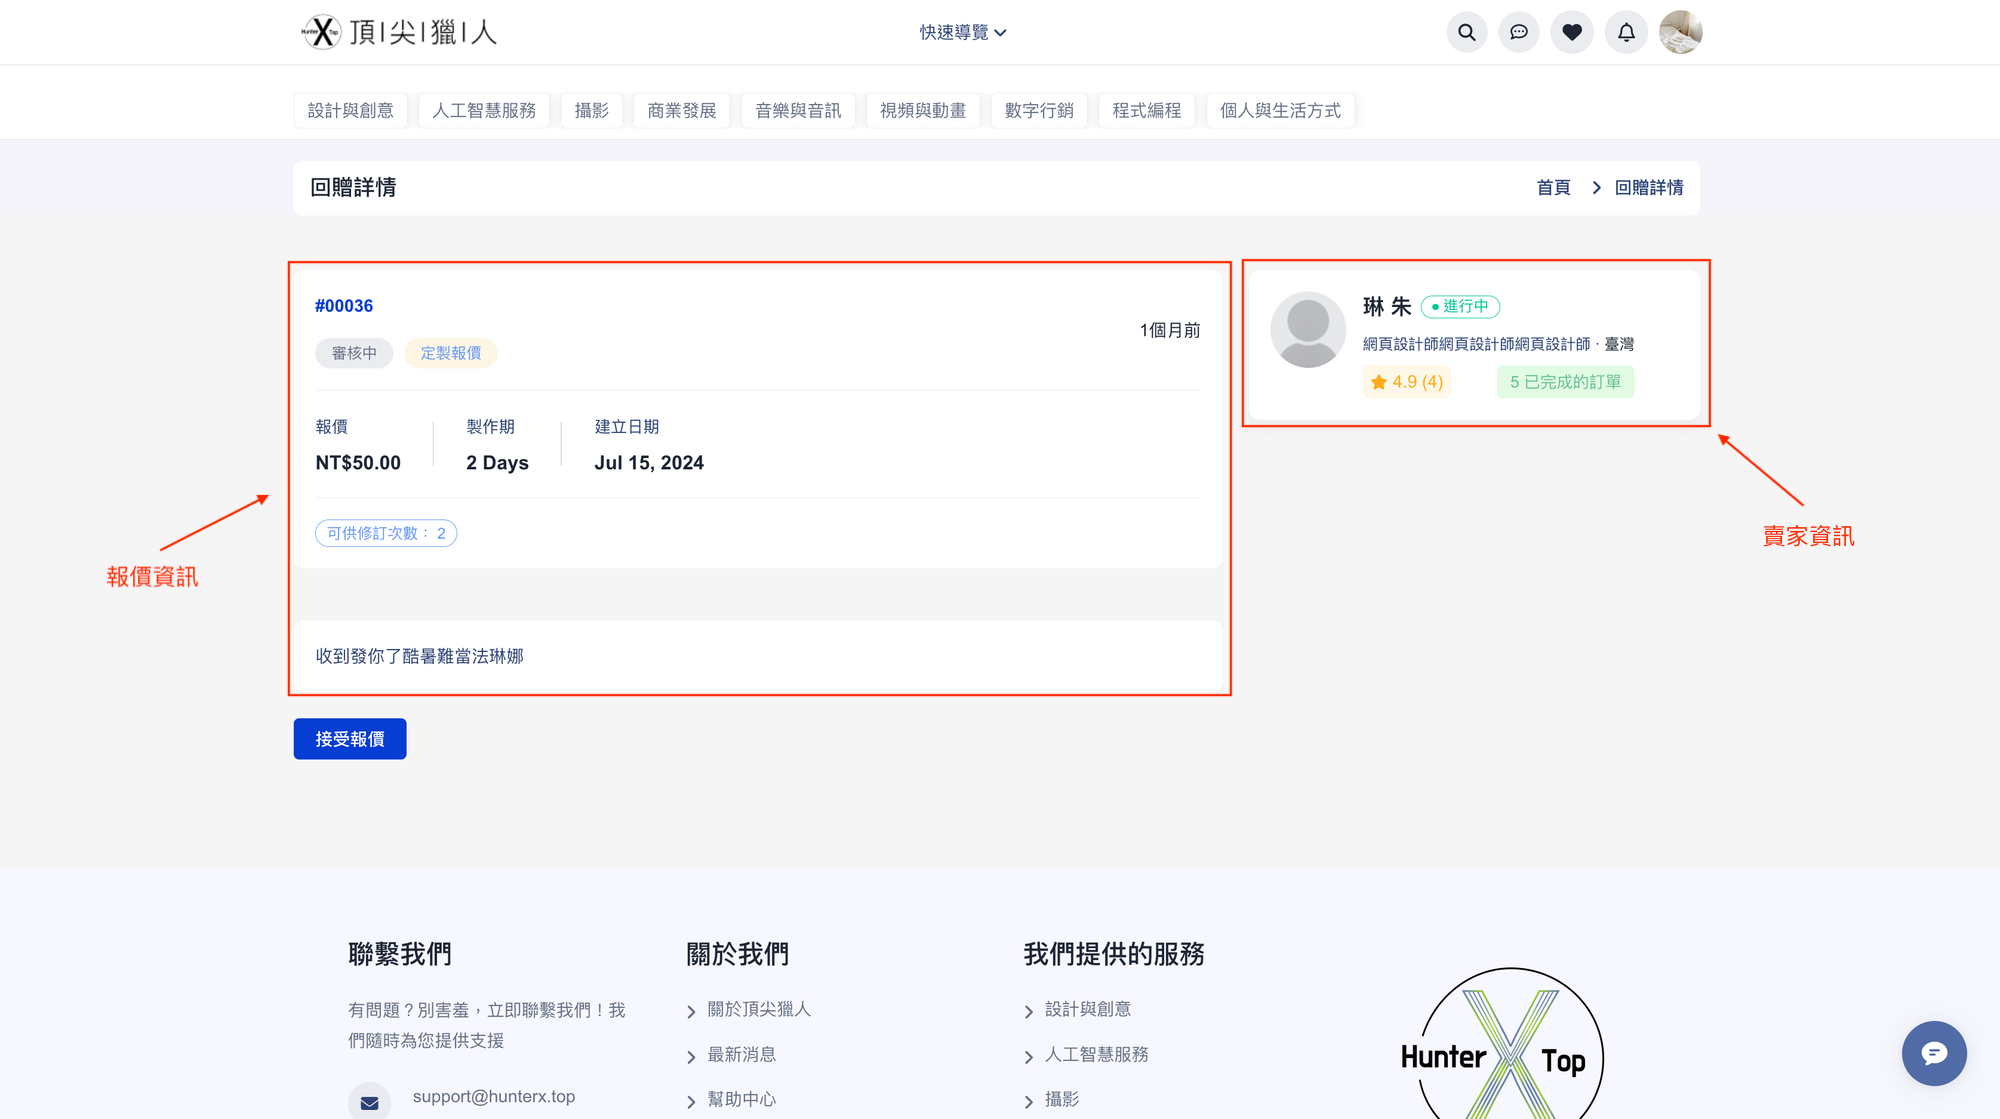This screenshot has height=1119, width=2000.
Task: Open the notifications bell icon
Action: tap(1626, 32)
